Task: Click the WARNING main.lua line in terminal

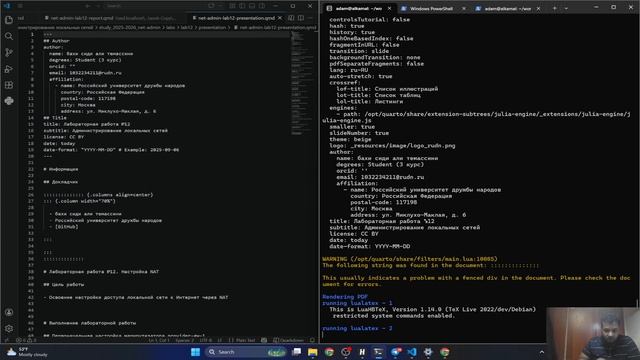Action: (410, 259)
